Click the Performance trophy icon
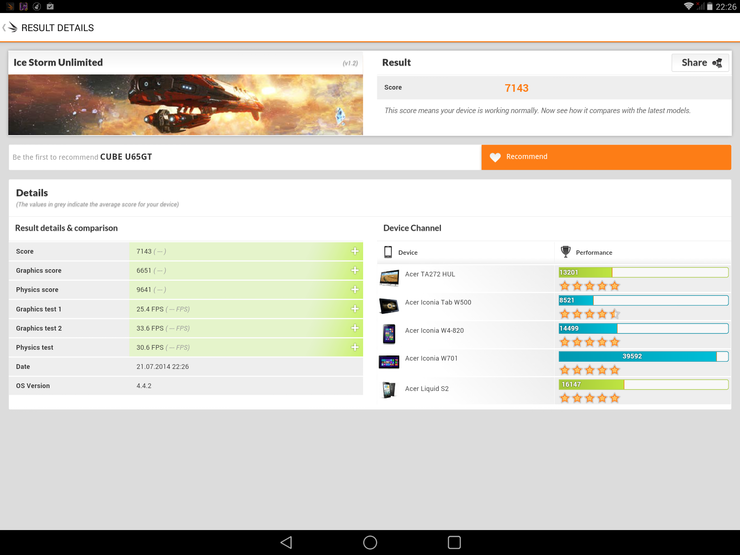The height and width of the screenshot is (555, 740). click(565, 252)
